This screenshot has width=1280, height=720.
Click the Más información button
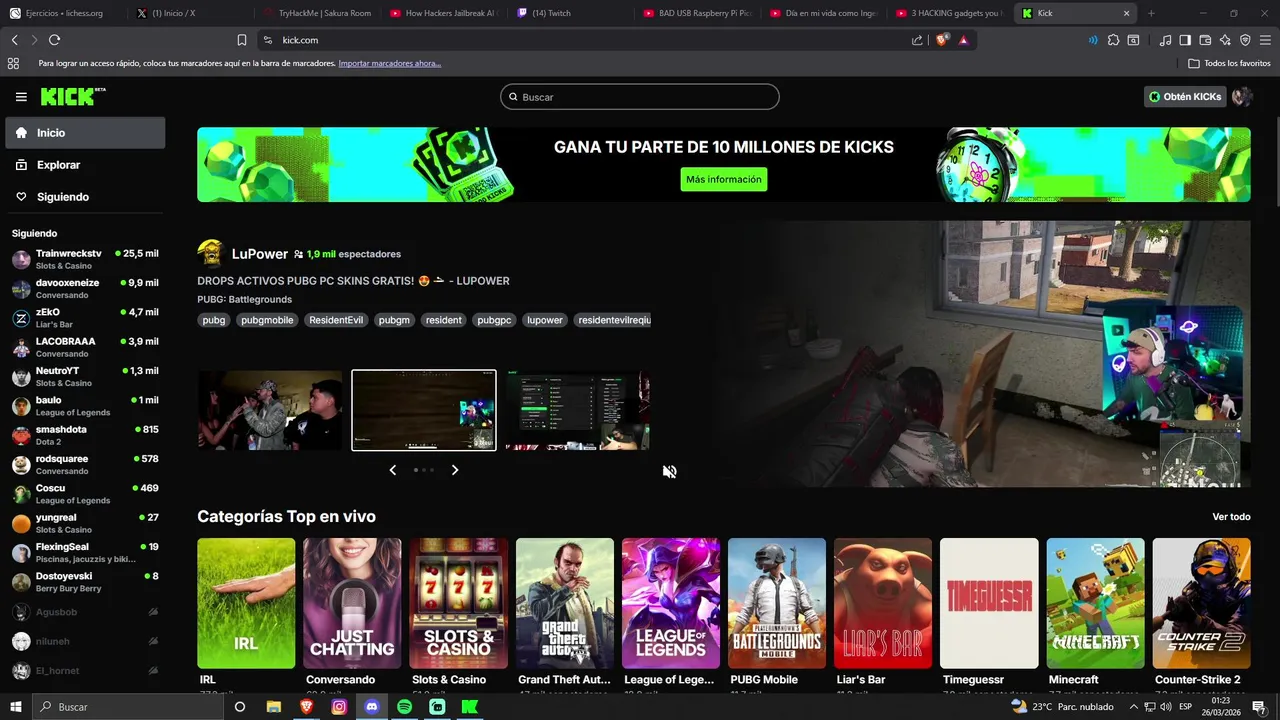724,179
